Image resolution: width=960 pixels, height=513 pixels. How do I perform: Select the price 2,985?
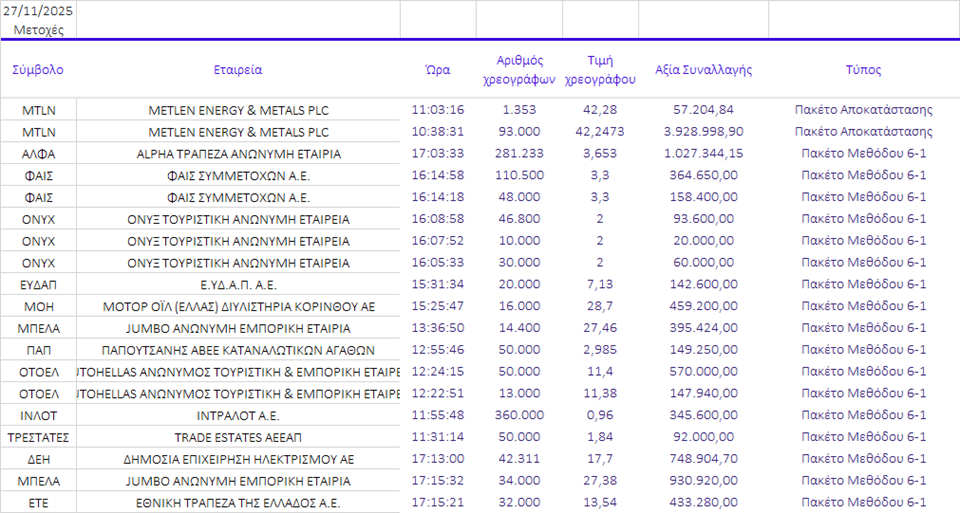tap(600, 350)
